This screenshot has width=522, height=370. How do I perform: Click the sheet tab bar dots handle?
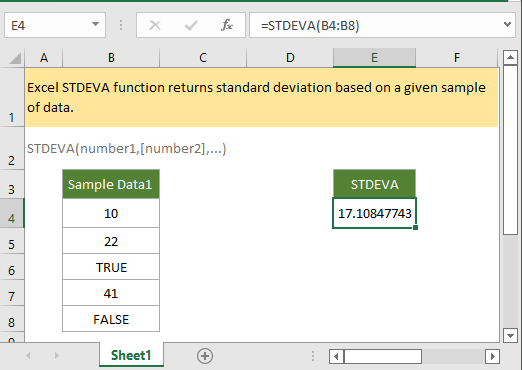[x=313, y=356]
